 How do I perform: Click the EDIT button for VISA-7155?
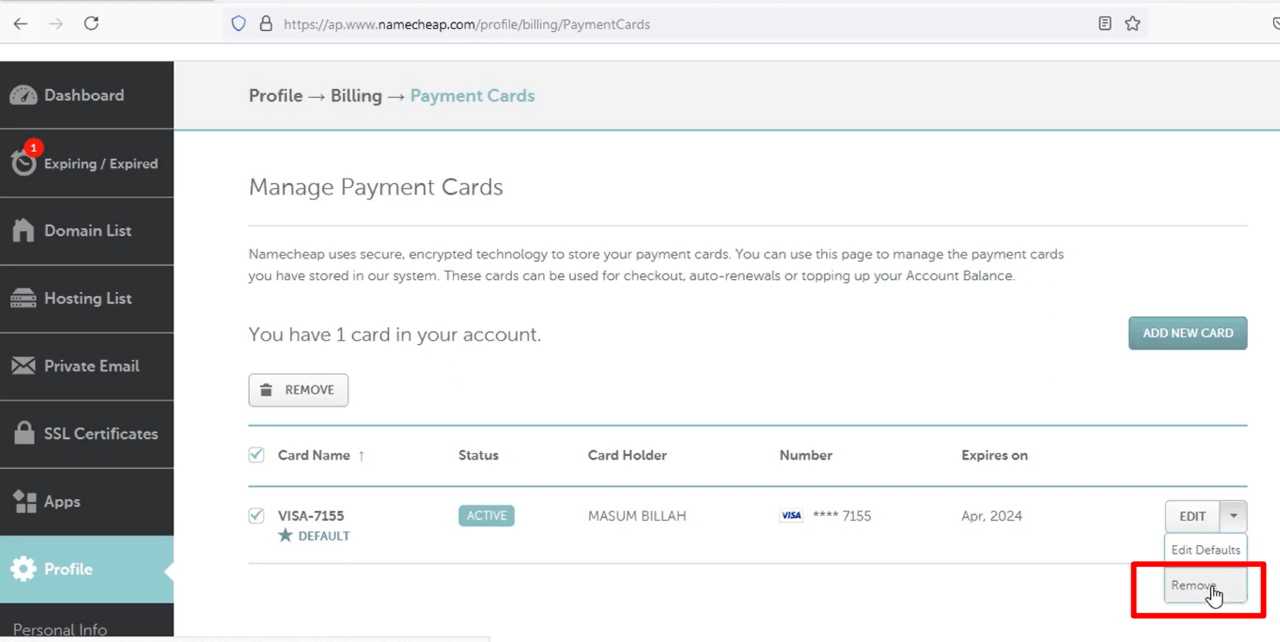click(1192, 516)
